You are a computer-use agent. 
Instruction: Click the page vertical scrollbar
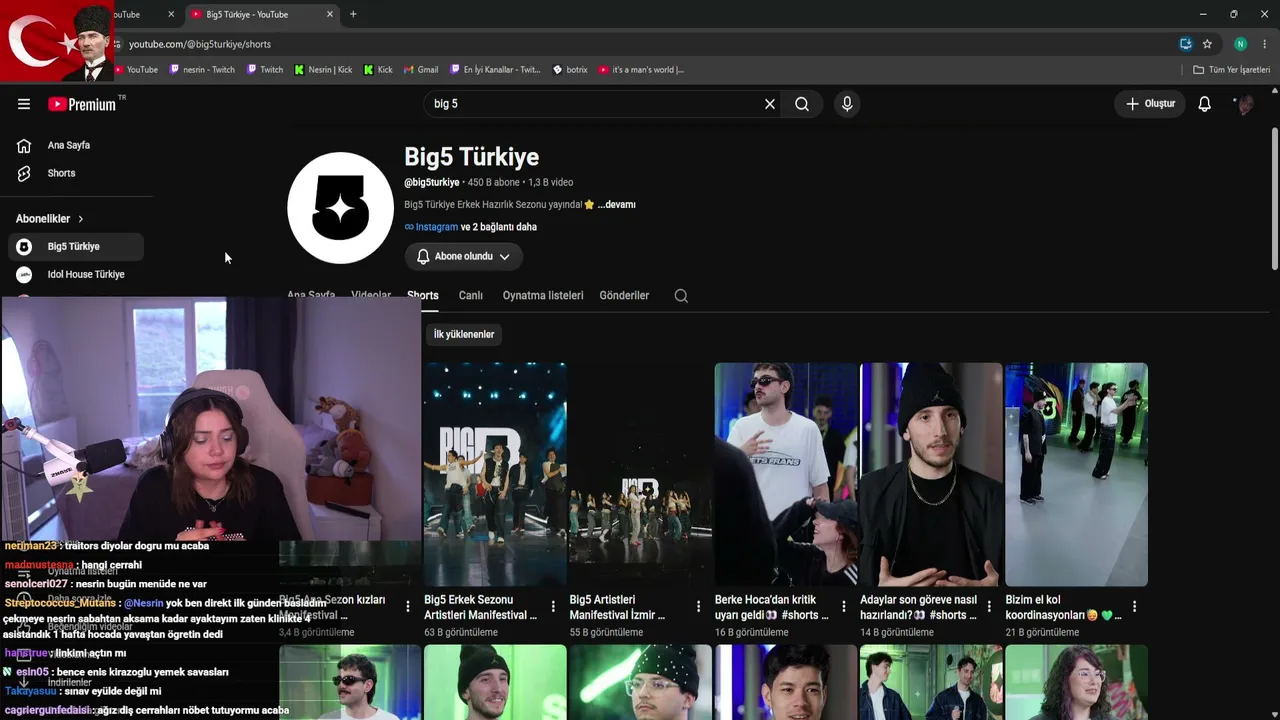tap(1274, 200)
